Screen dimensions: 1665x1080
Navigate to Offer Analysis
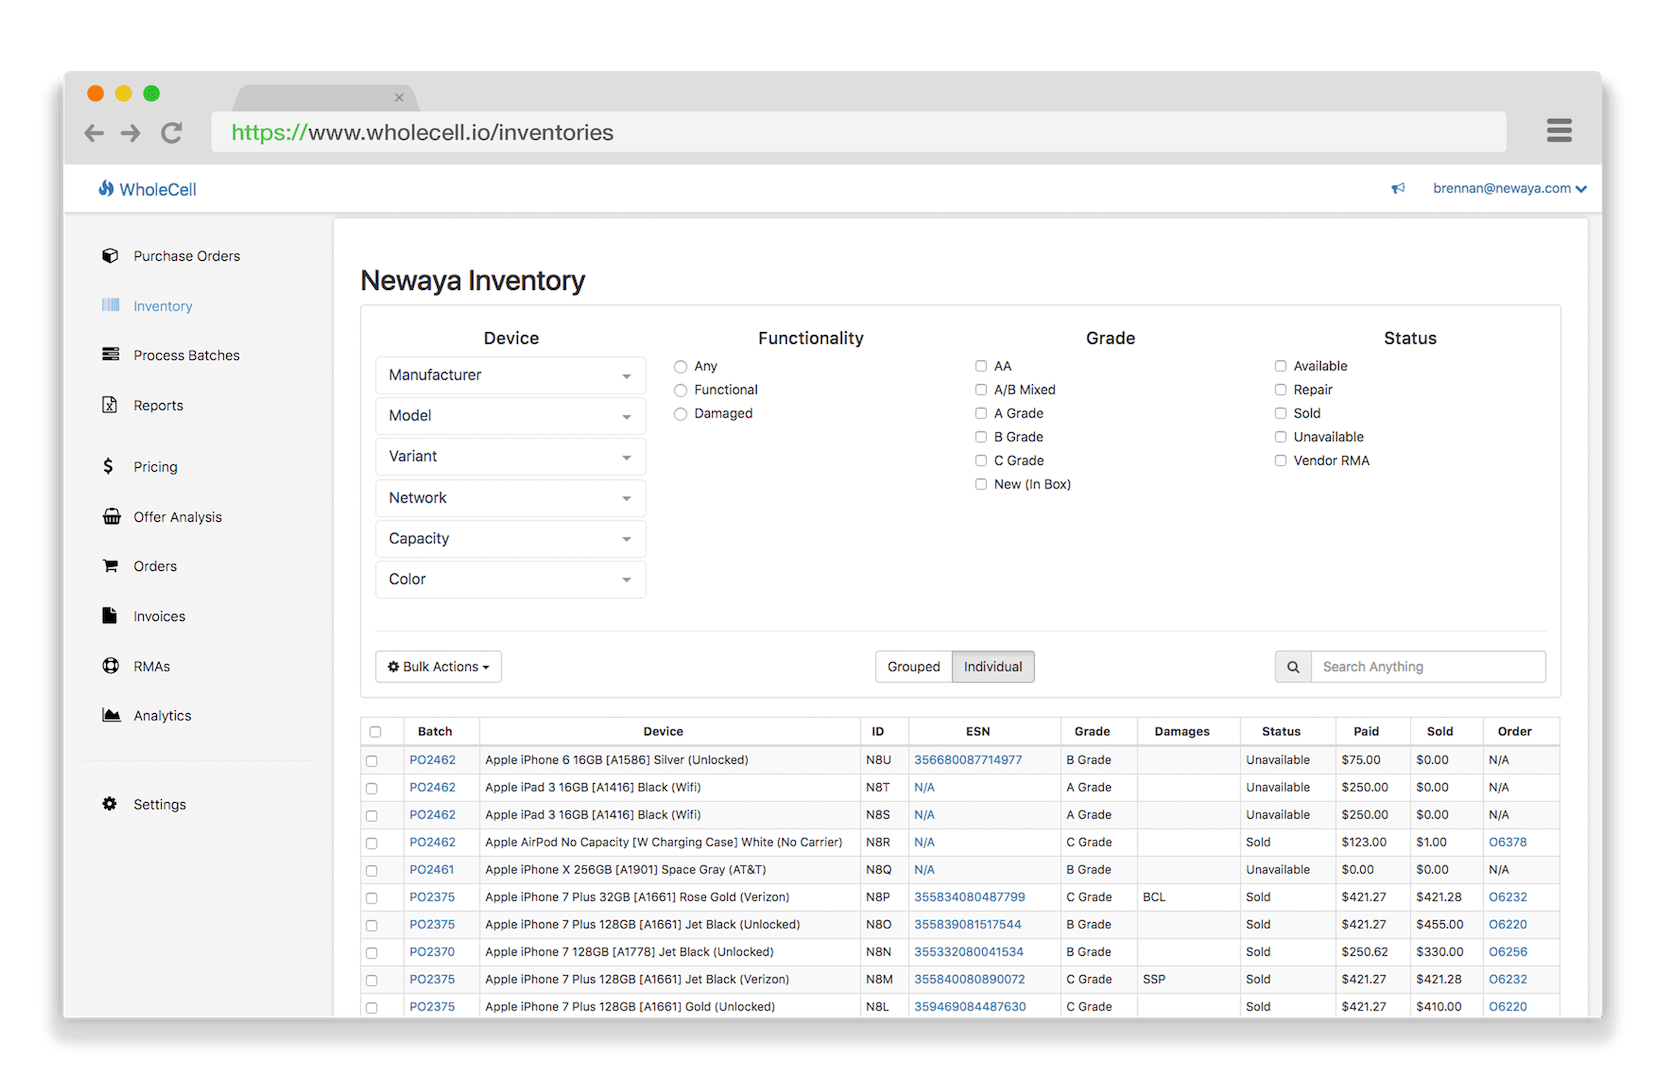pyautogui.click(x=178, y=517)
